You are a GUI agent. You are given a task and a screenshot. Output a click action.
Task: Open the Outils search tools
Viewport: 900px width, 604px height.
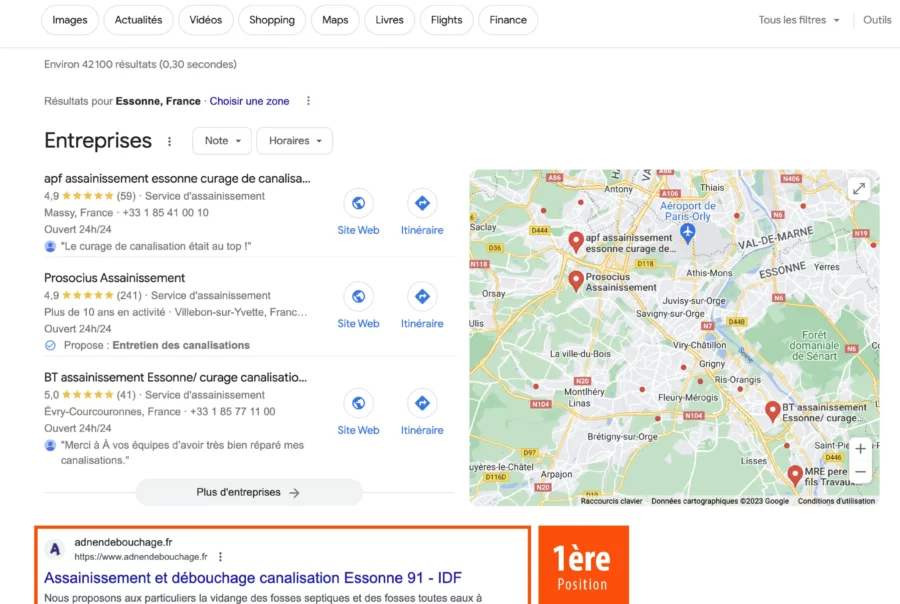tap(877, 20)
